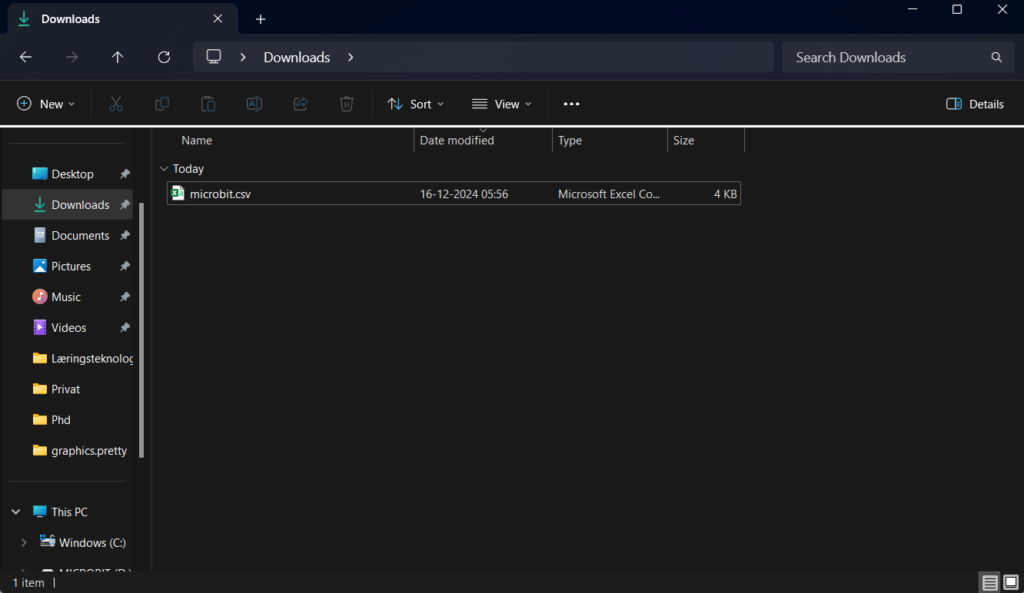Select the Downloads tab
The image size is (1024, 593).
point(123,19)
